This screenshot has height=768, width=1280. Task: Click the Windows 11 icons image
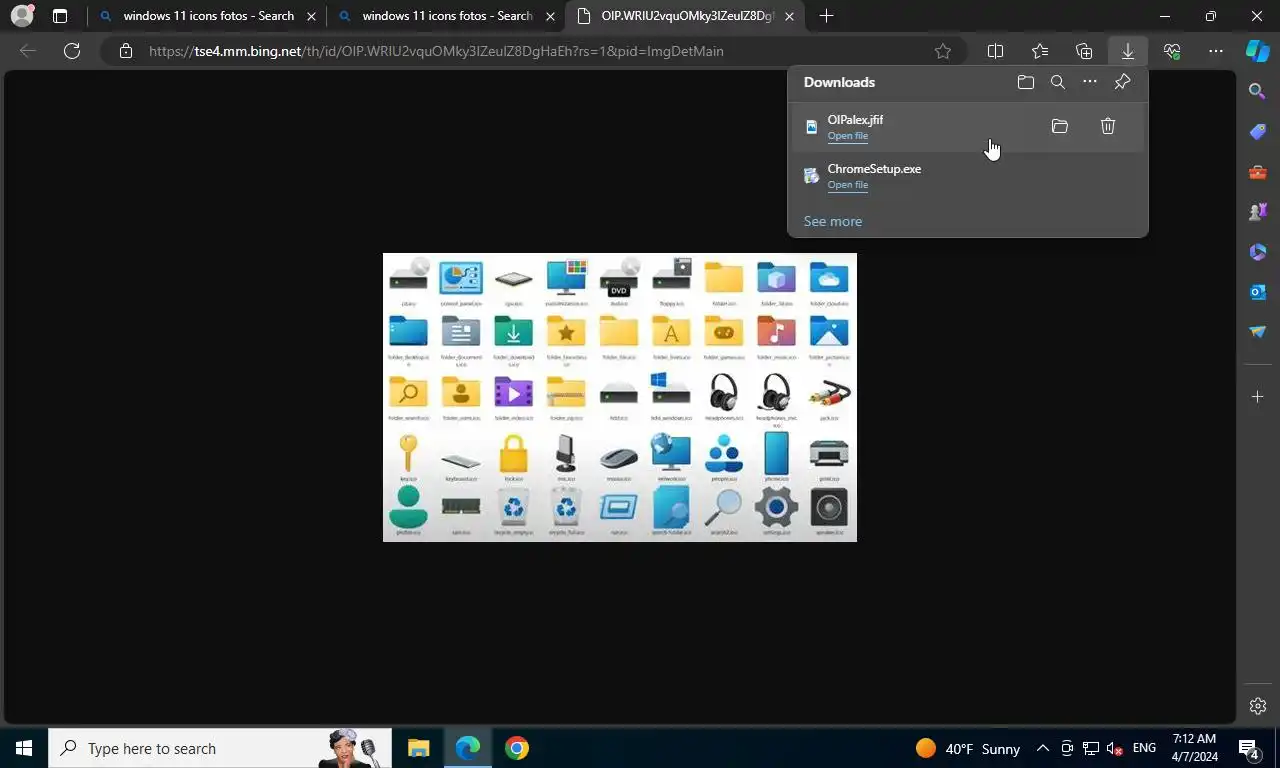pyautogui.click(x=620, y=397)
